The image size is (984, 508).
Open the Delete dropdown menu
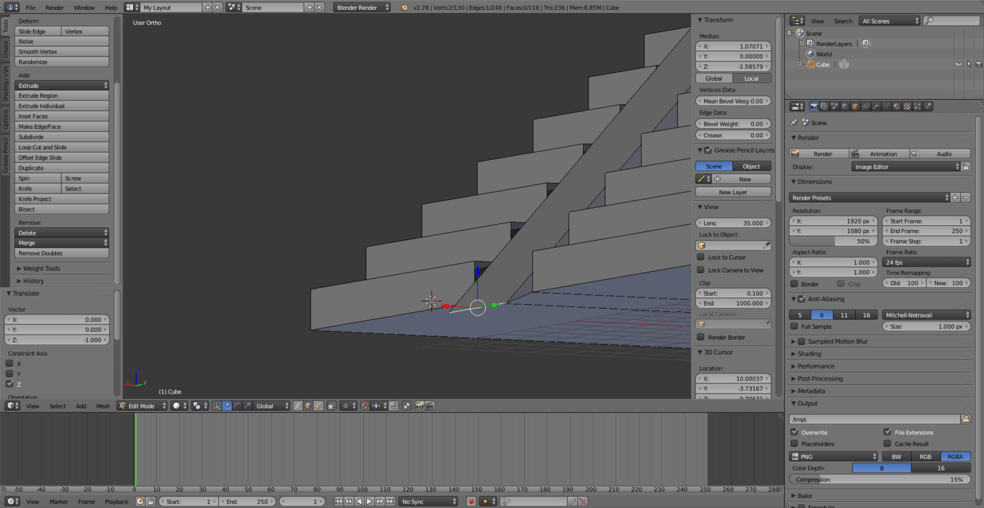pos(62,233)
